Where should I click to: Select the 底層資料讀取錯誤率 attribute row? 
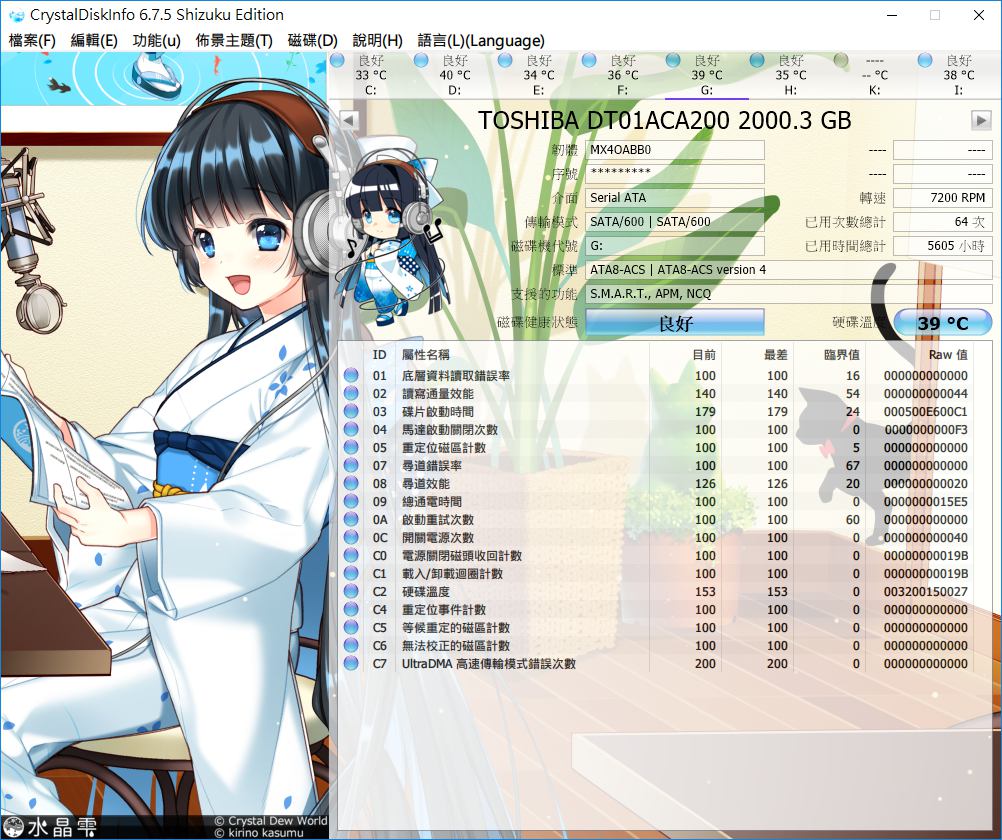point(656,376)
